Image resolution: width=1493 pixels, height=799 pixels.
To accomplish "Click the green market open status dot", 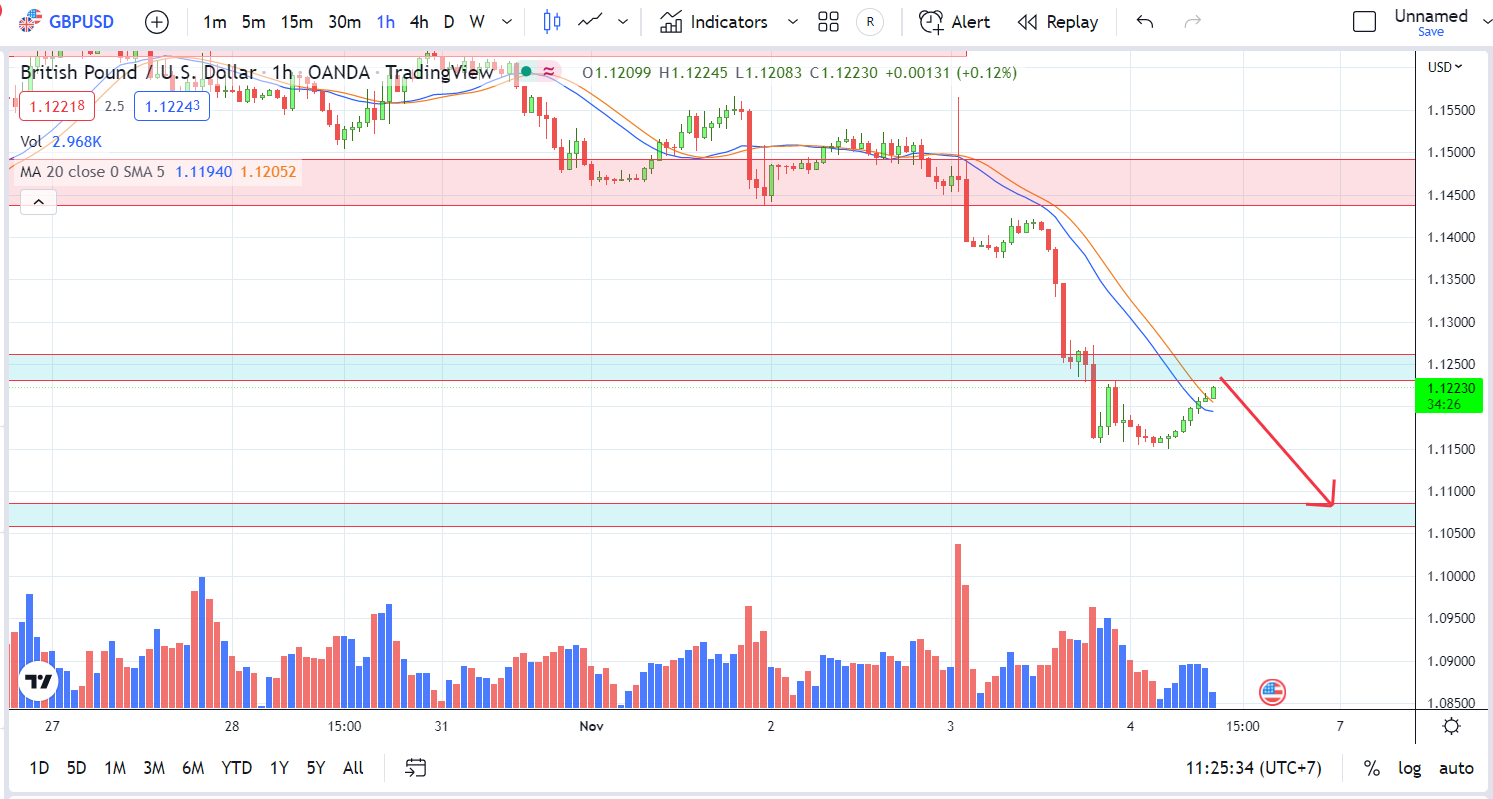I will click(x=526, y=71).
